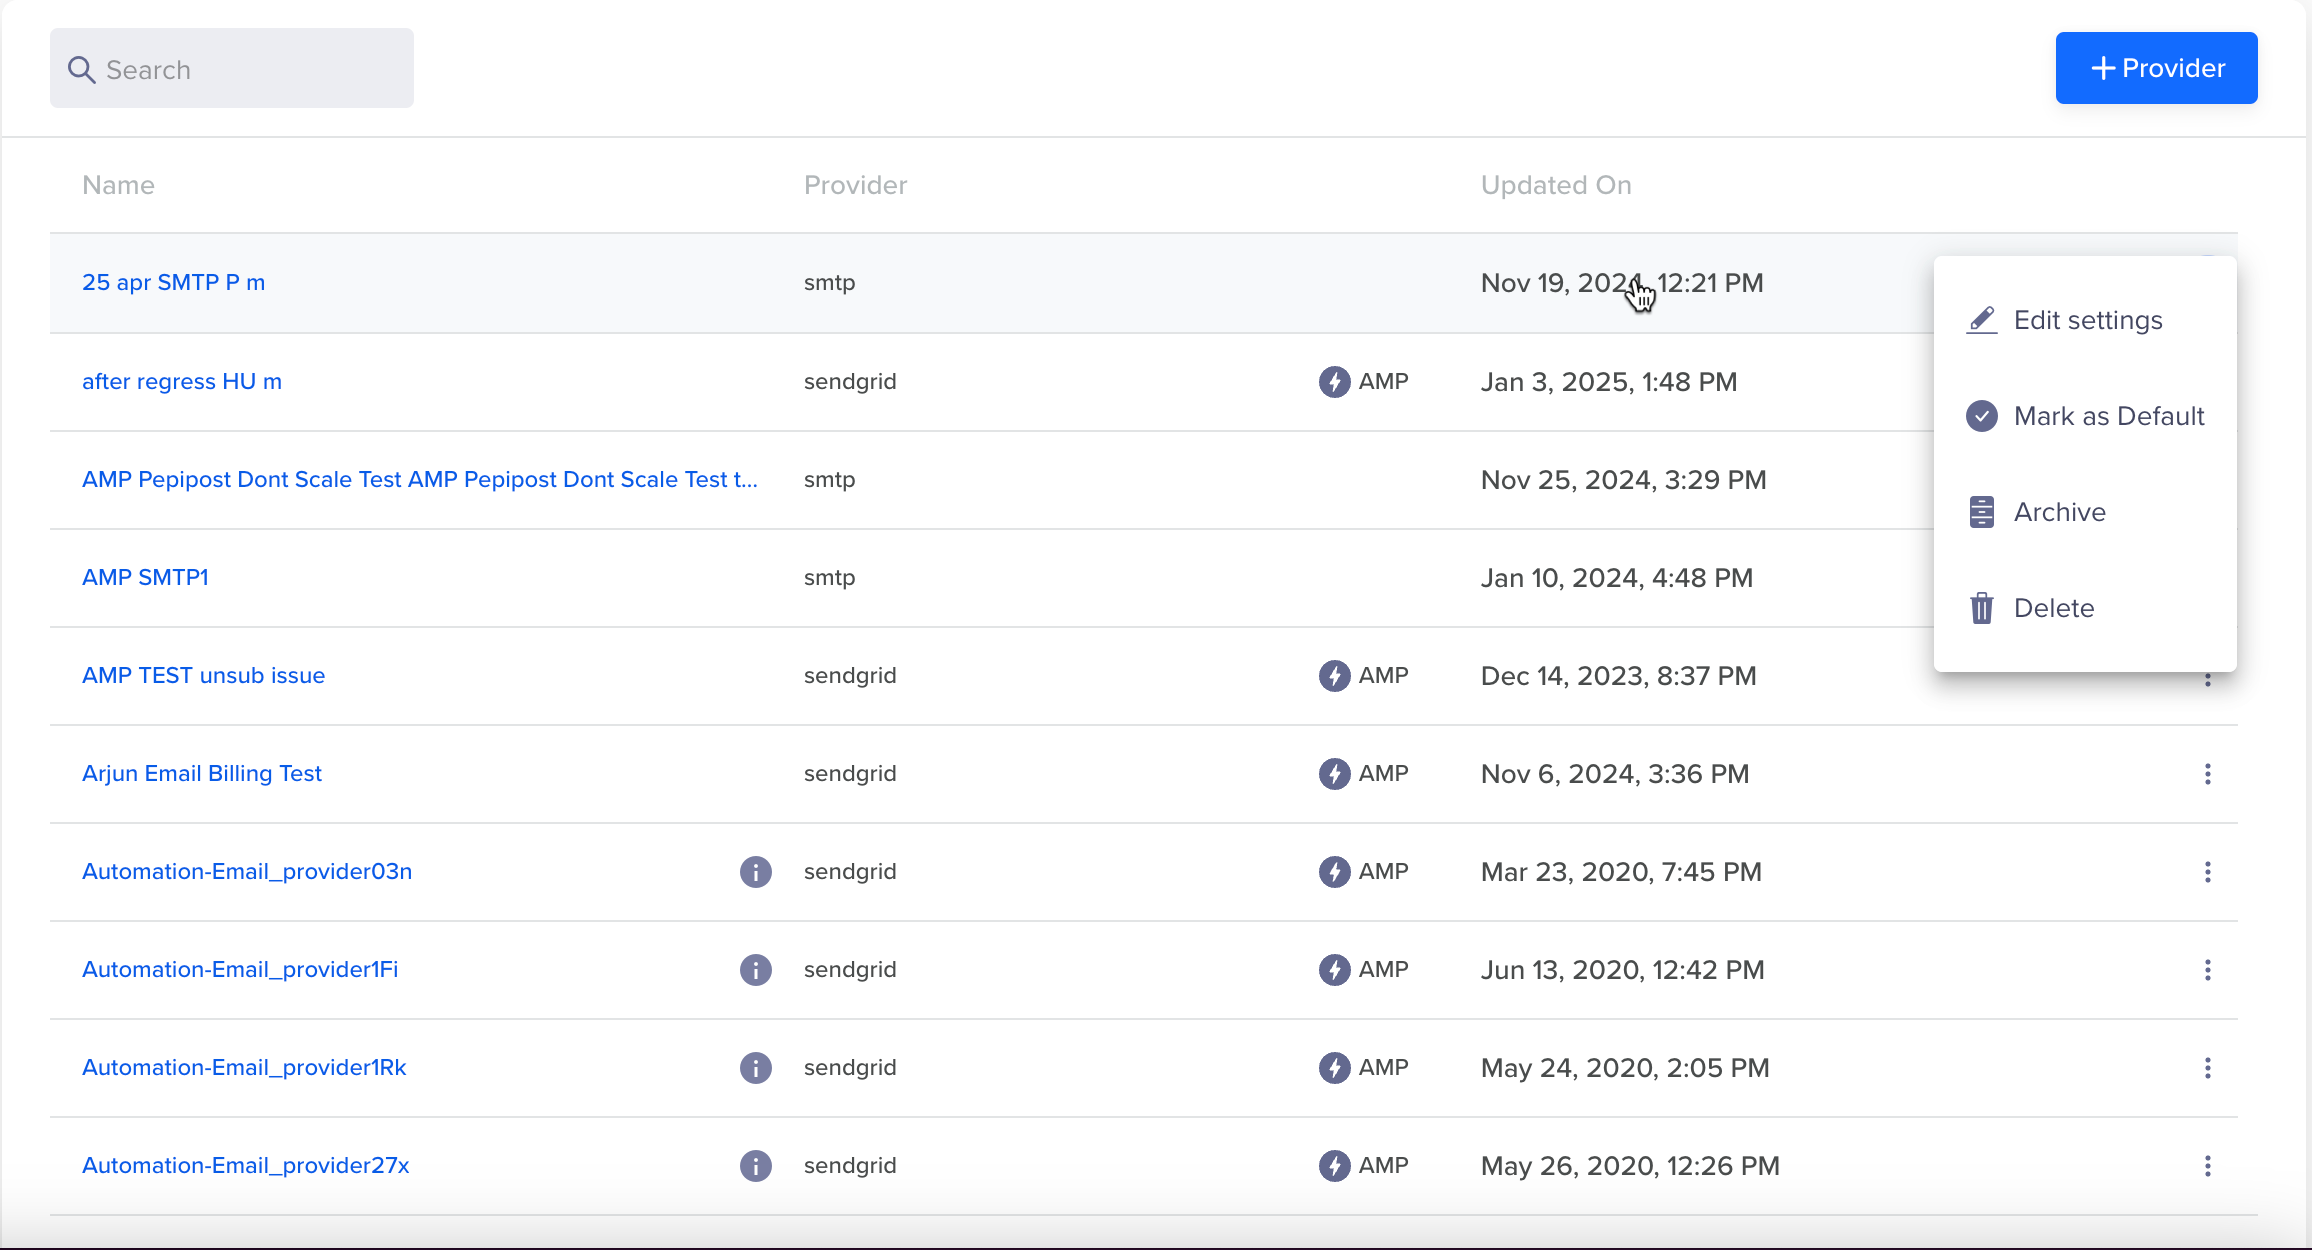Open the AMP Pepipost Dont Scale Test provider
2312x1252 pixels.
point(420,479)
